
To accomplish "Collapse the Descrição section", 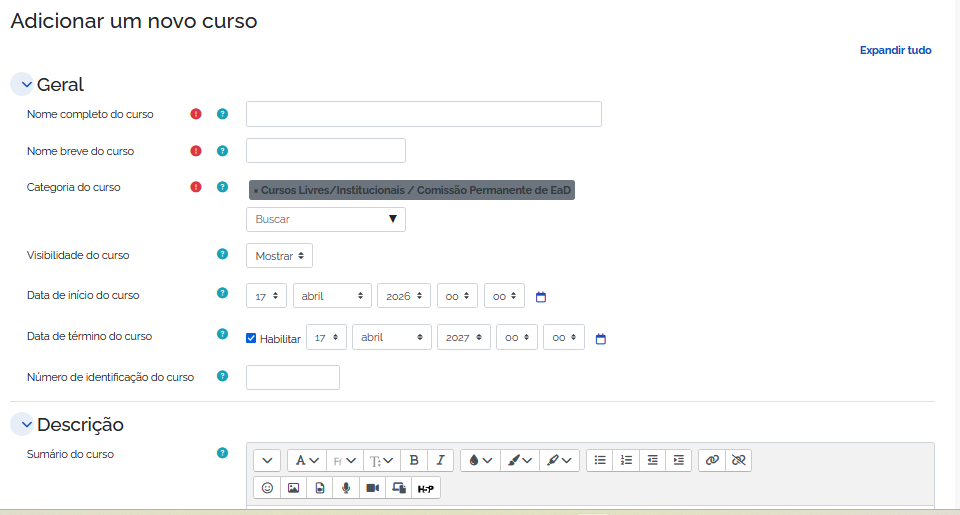I will 26,425.
